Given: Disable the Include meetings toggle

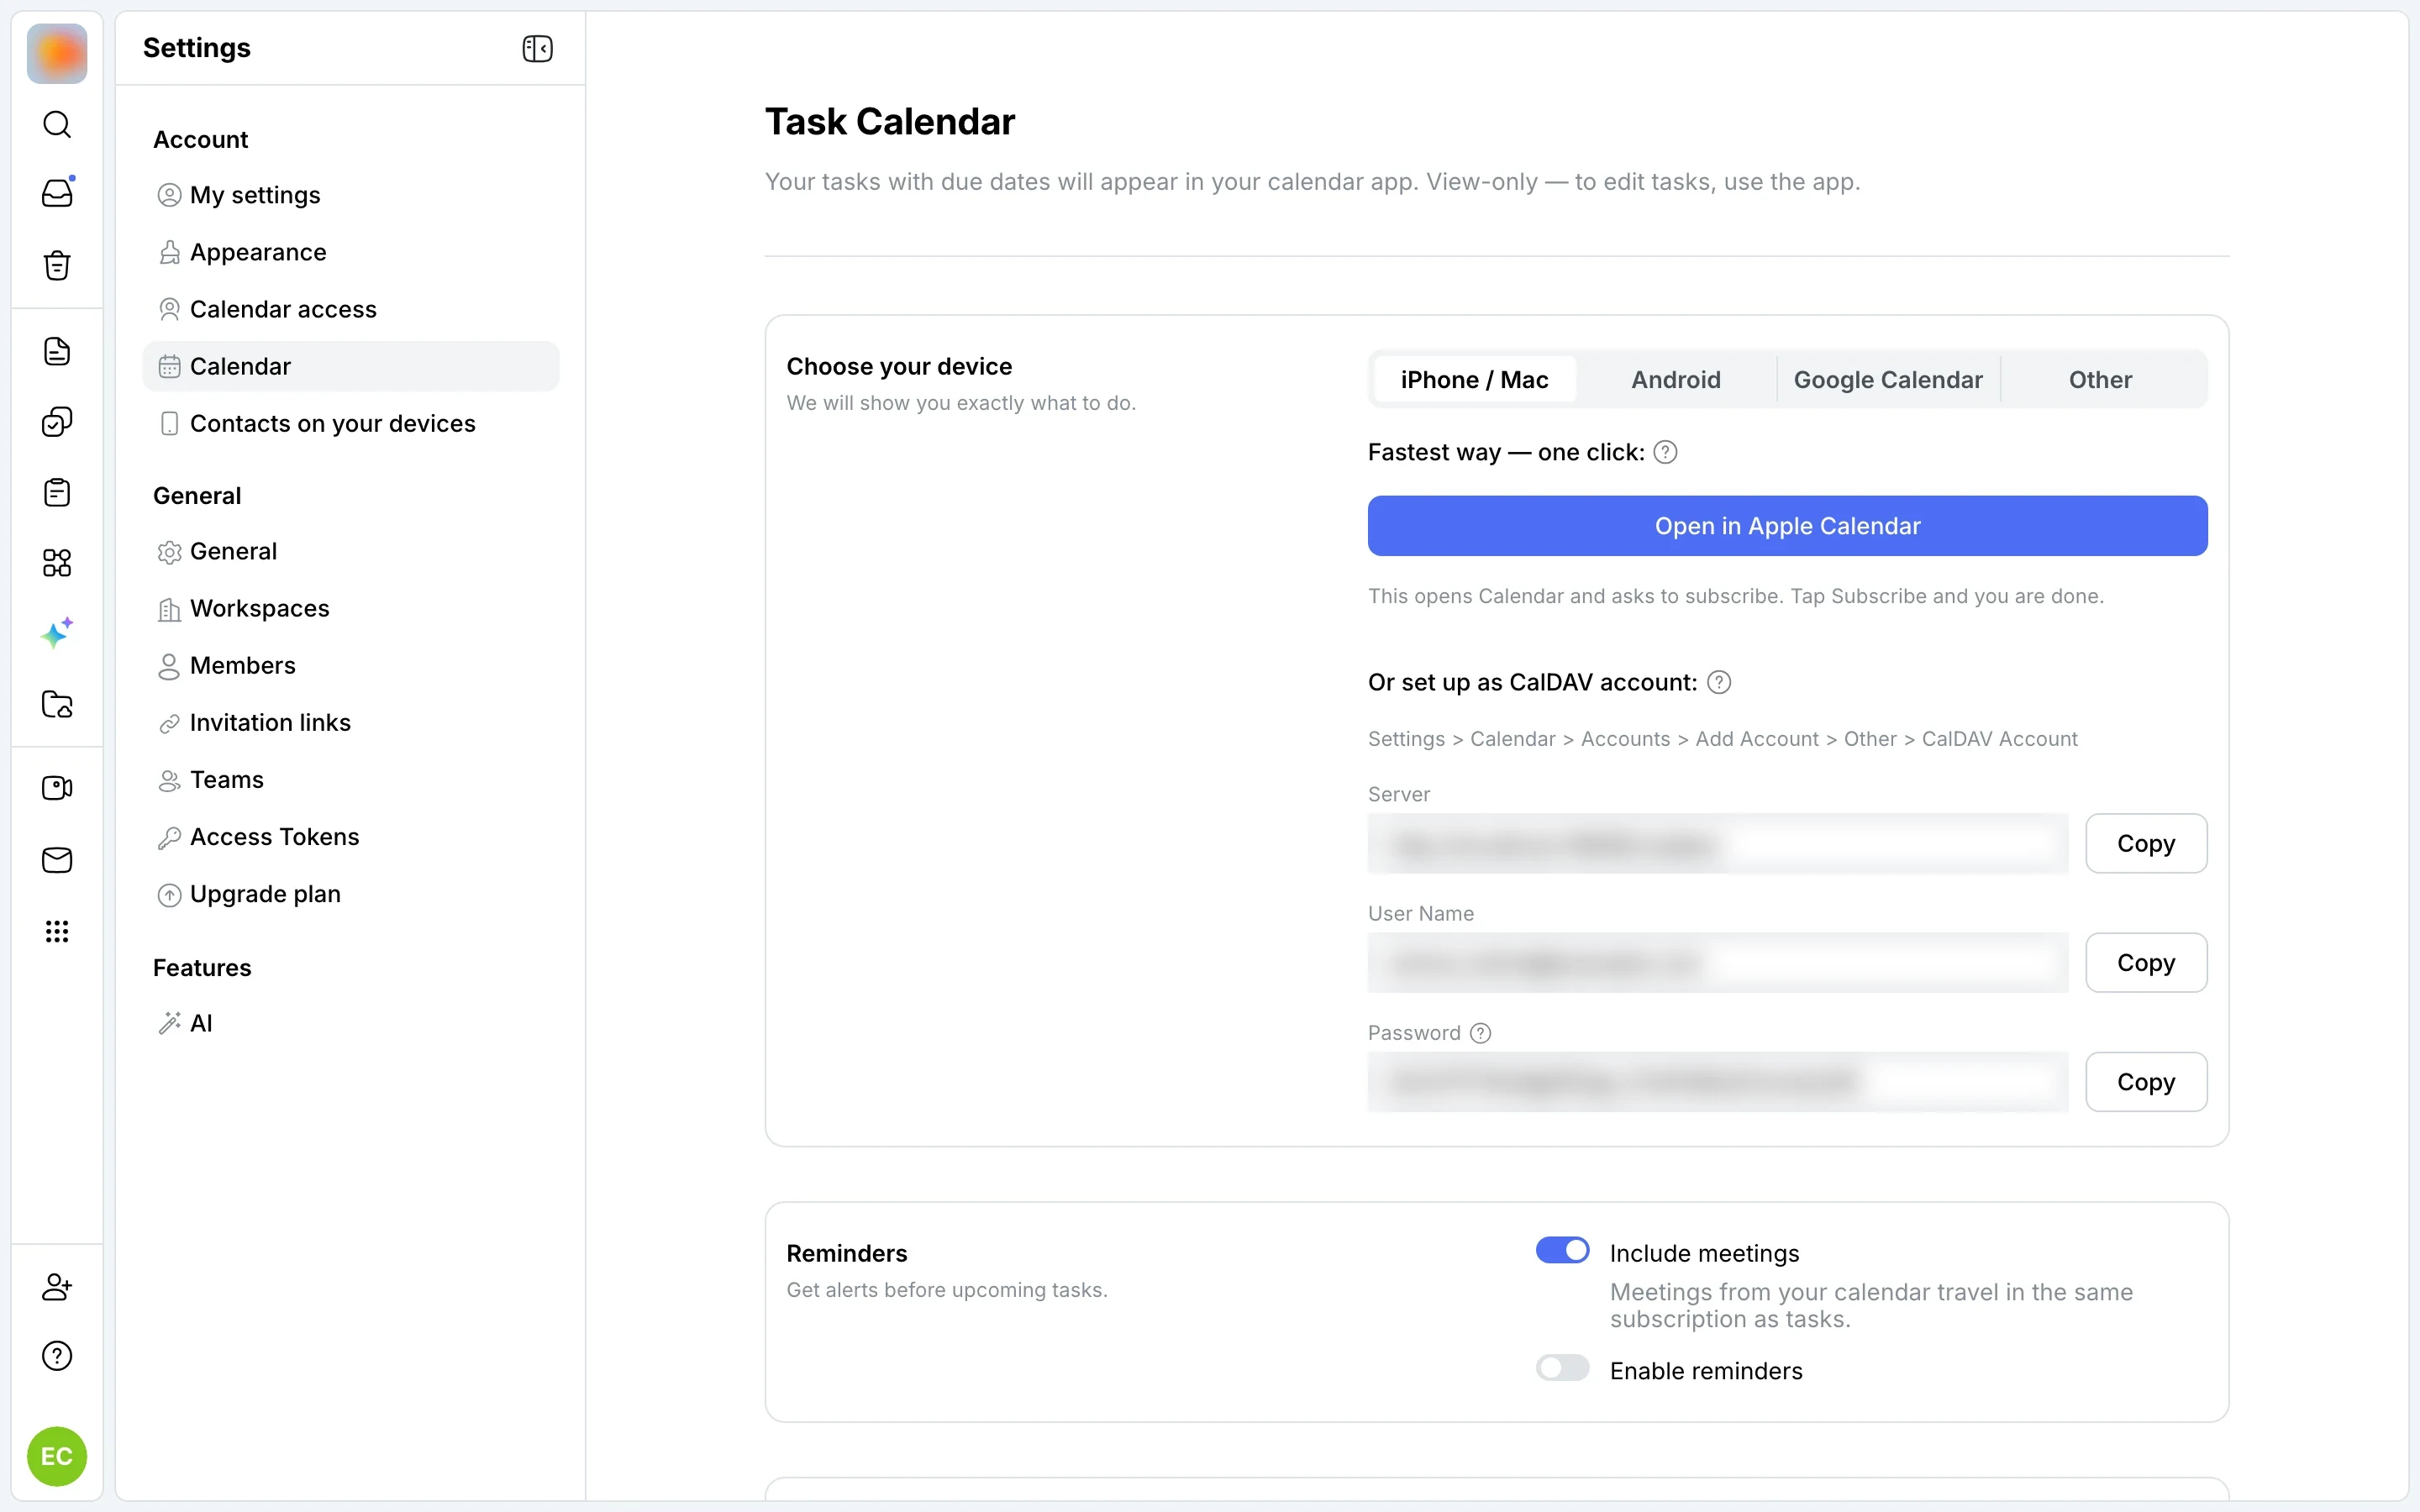Looking at the screenshot, I should coord(1562,1250).
